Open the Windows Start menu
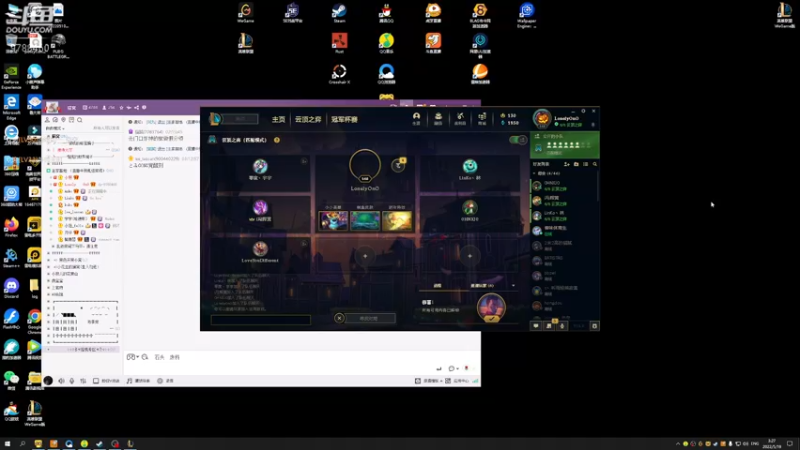Screen dimensions: 800x450 click(7, 444)
